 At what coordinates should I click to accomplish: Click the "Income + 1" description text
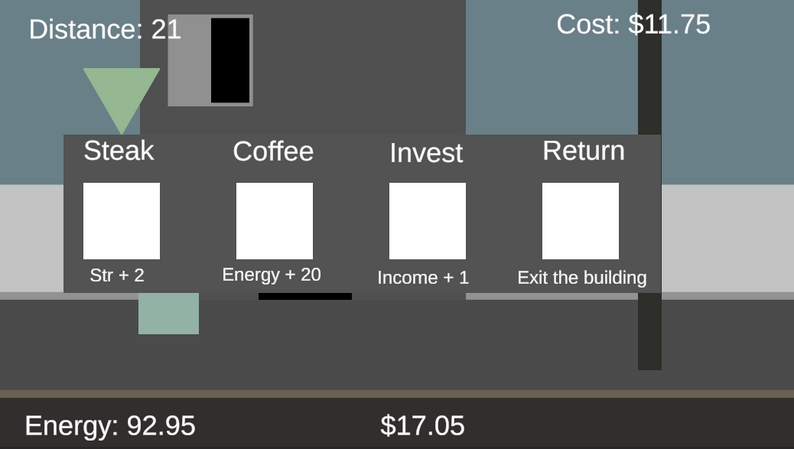(x=423, y=278)
